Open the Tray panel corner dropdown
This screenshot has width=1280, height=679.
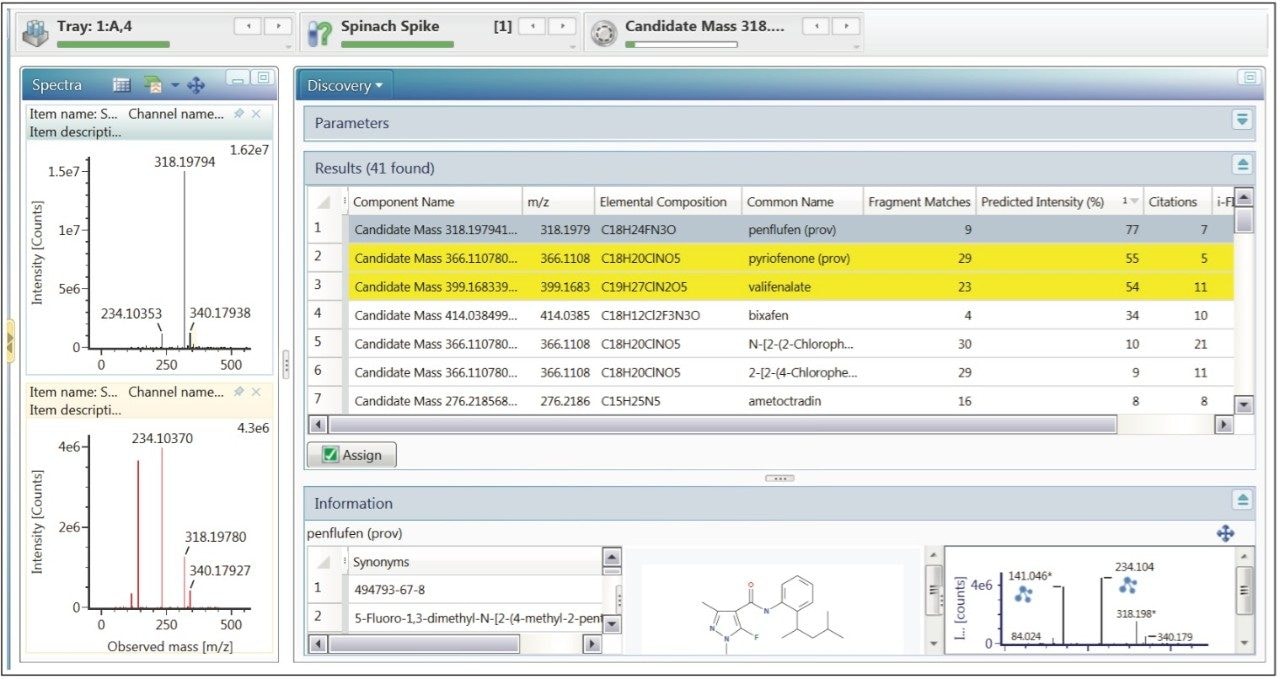click(289, 47)
